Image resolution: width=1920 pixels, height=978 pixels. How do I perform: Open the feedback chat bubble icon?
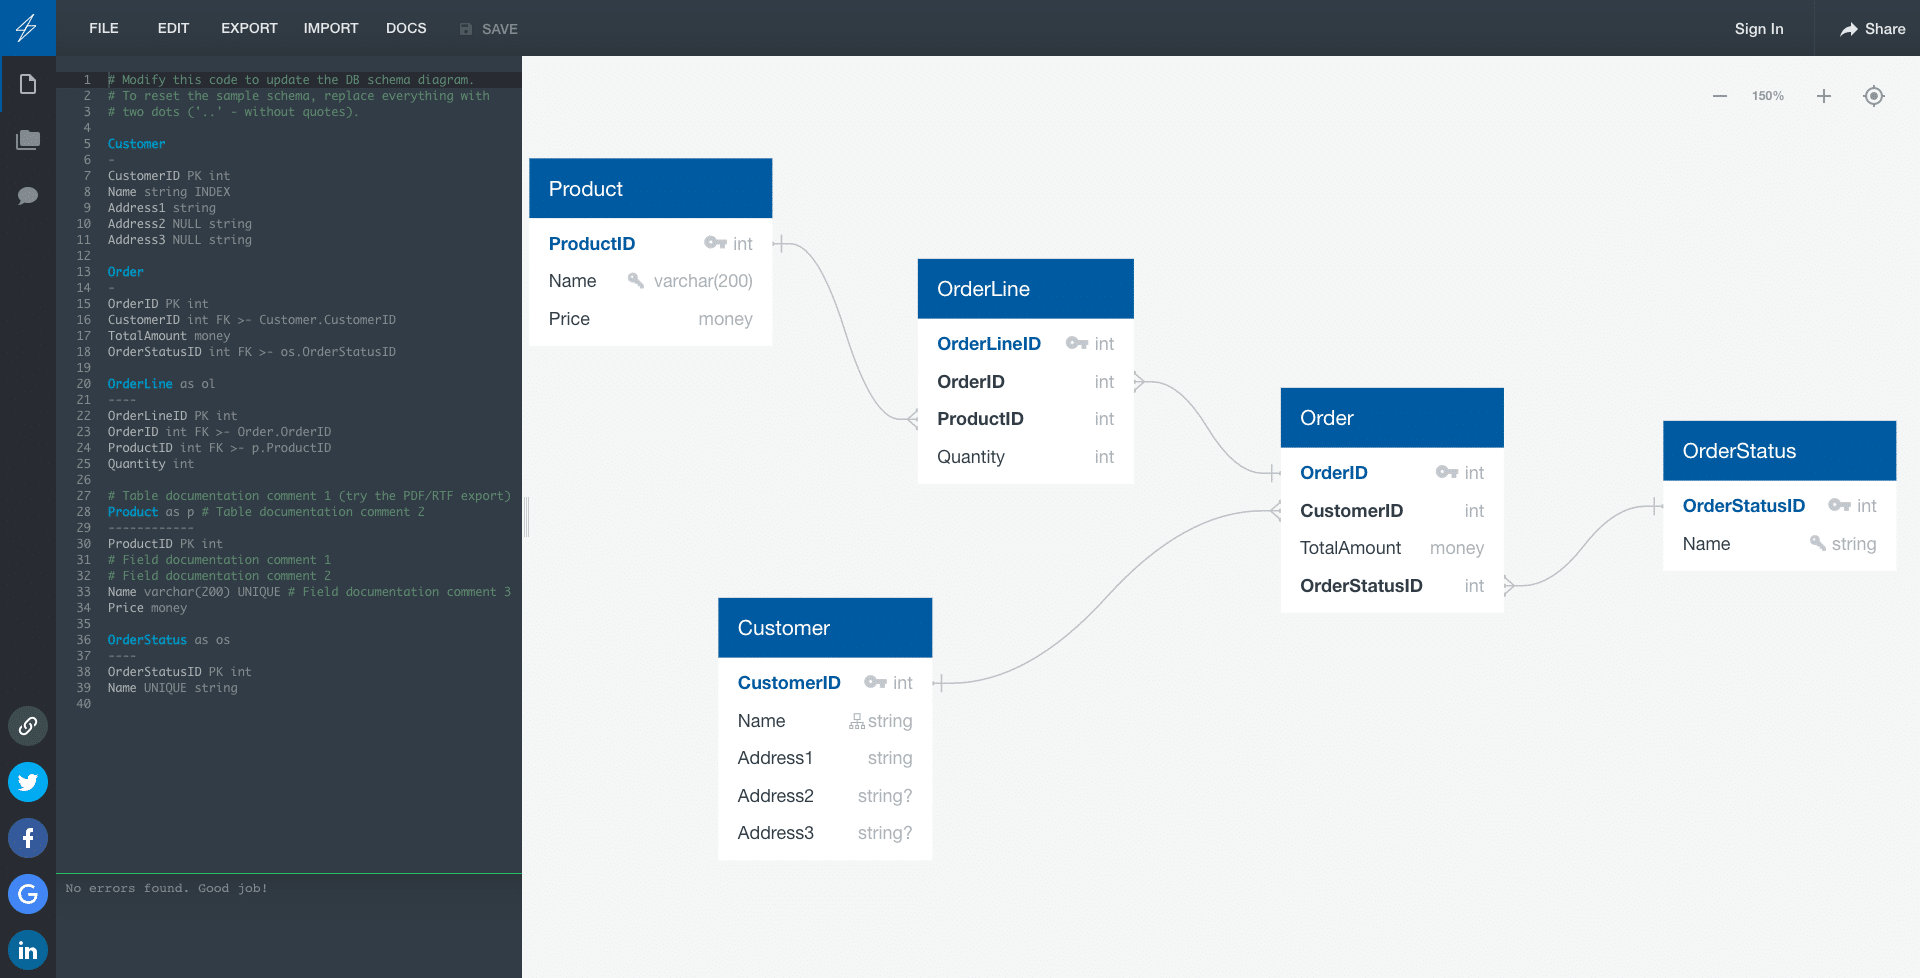click(x=27, y=196)
